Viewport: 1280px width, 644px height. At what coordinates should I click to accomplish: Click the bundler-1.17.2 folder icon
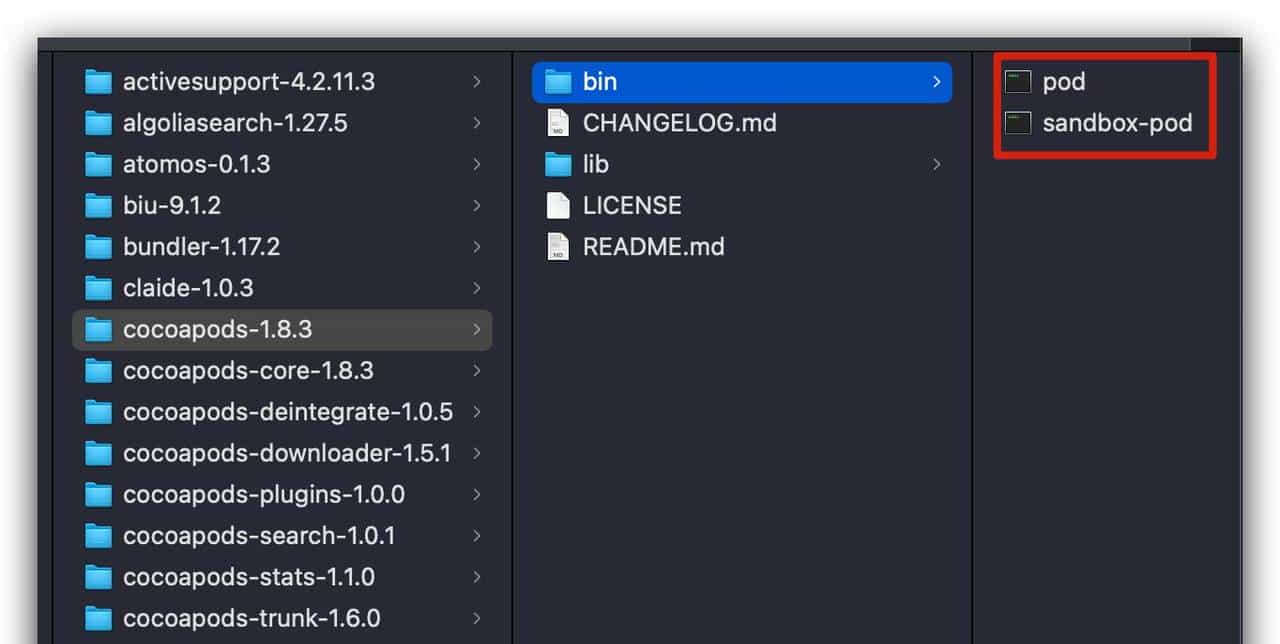98,246
